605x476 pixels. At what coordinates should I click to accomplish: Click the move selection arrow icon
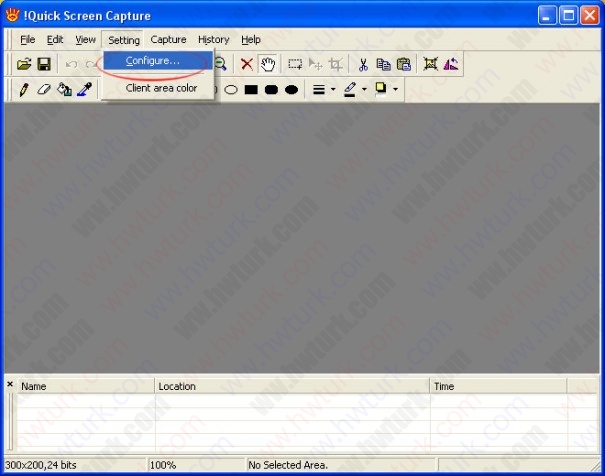(315, 64)
